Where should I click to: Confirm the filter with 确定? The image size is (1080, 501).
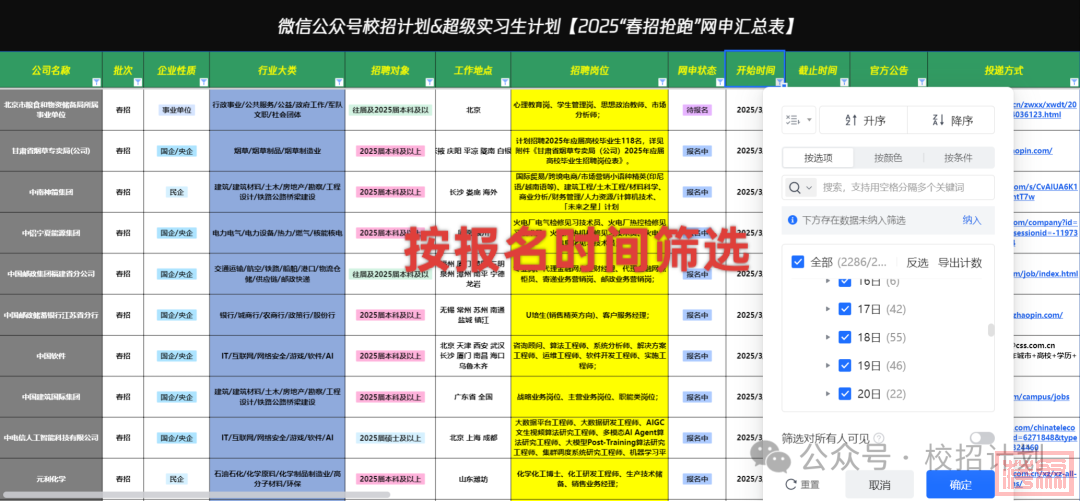(960, 484)
